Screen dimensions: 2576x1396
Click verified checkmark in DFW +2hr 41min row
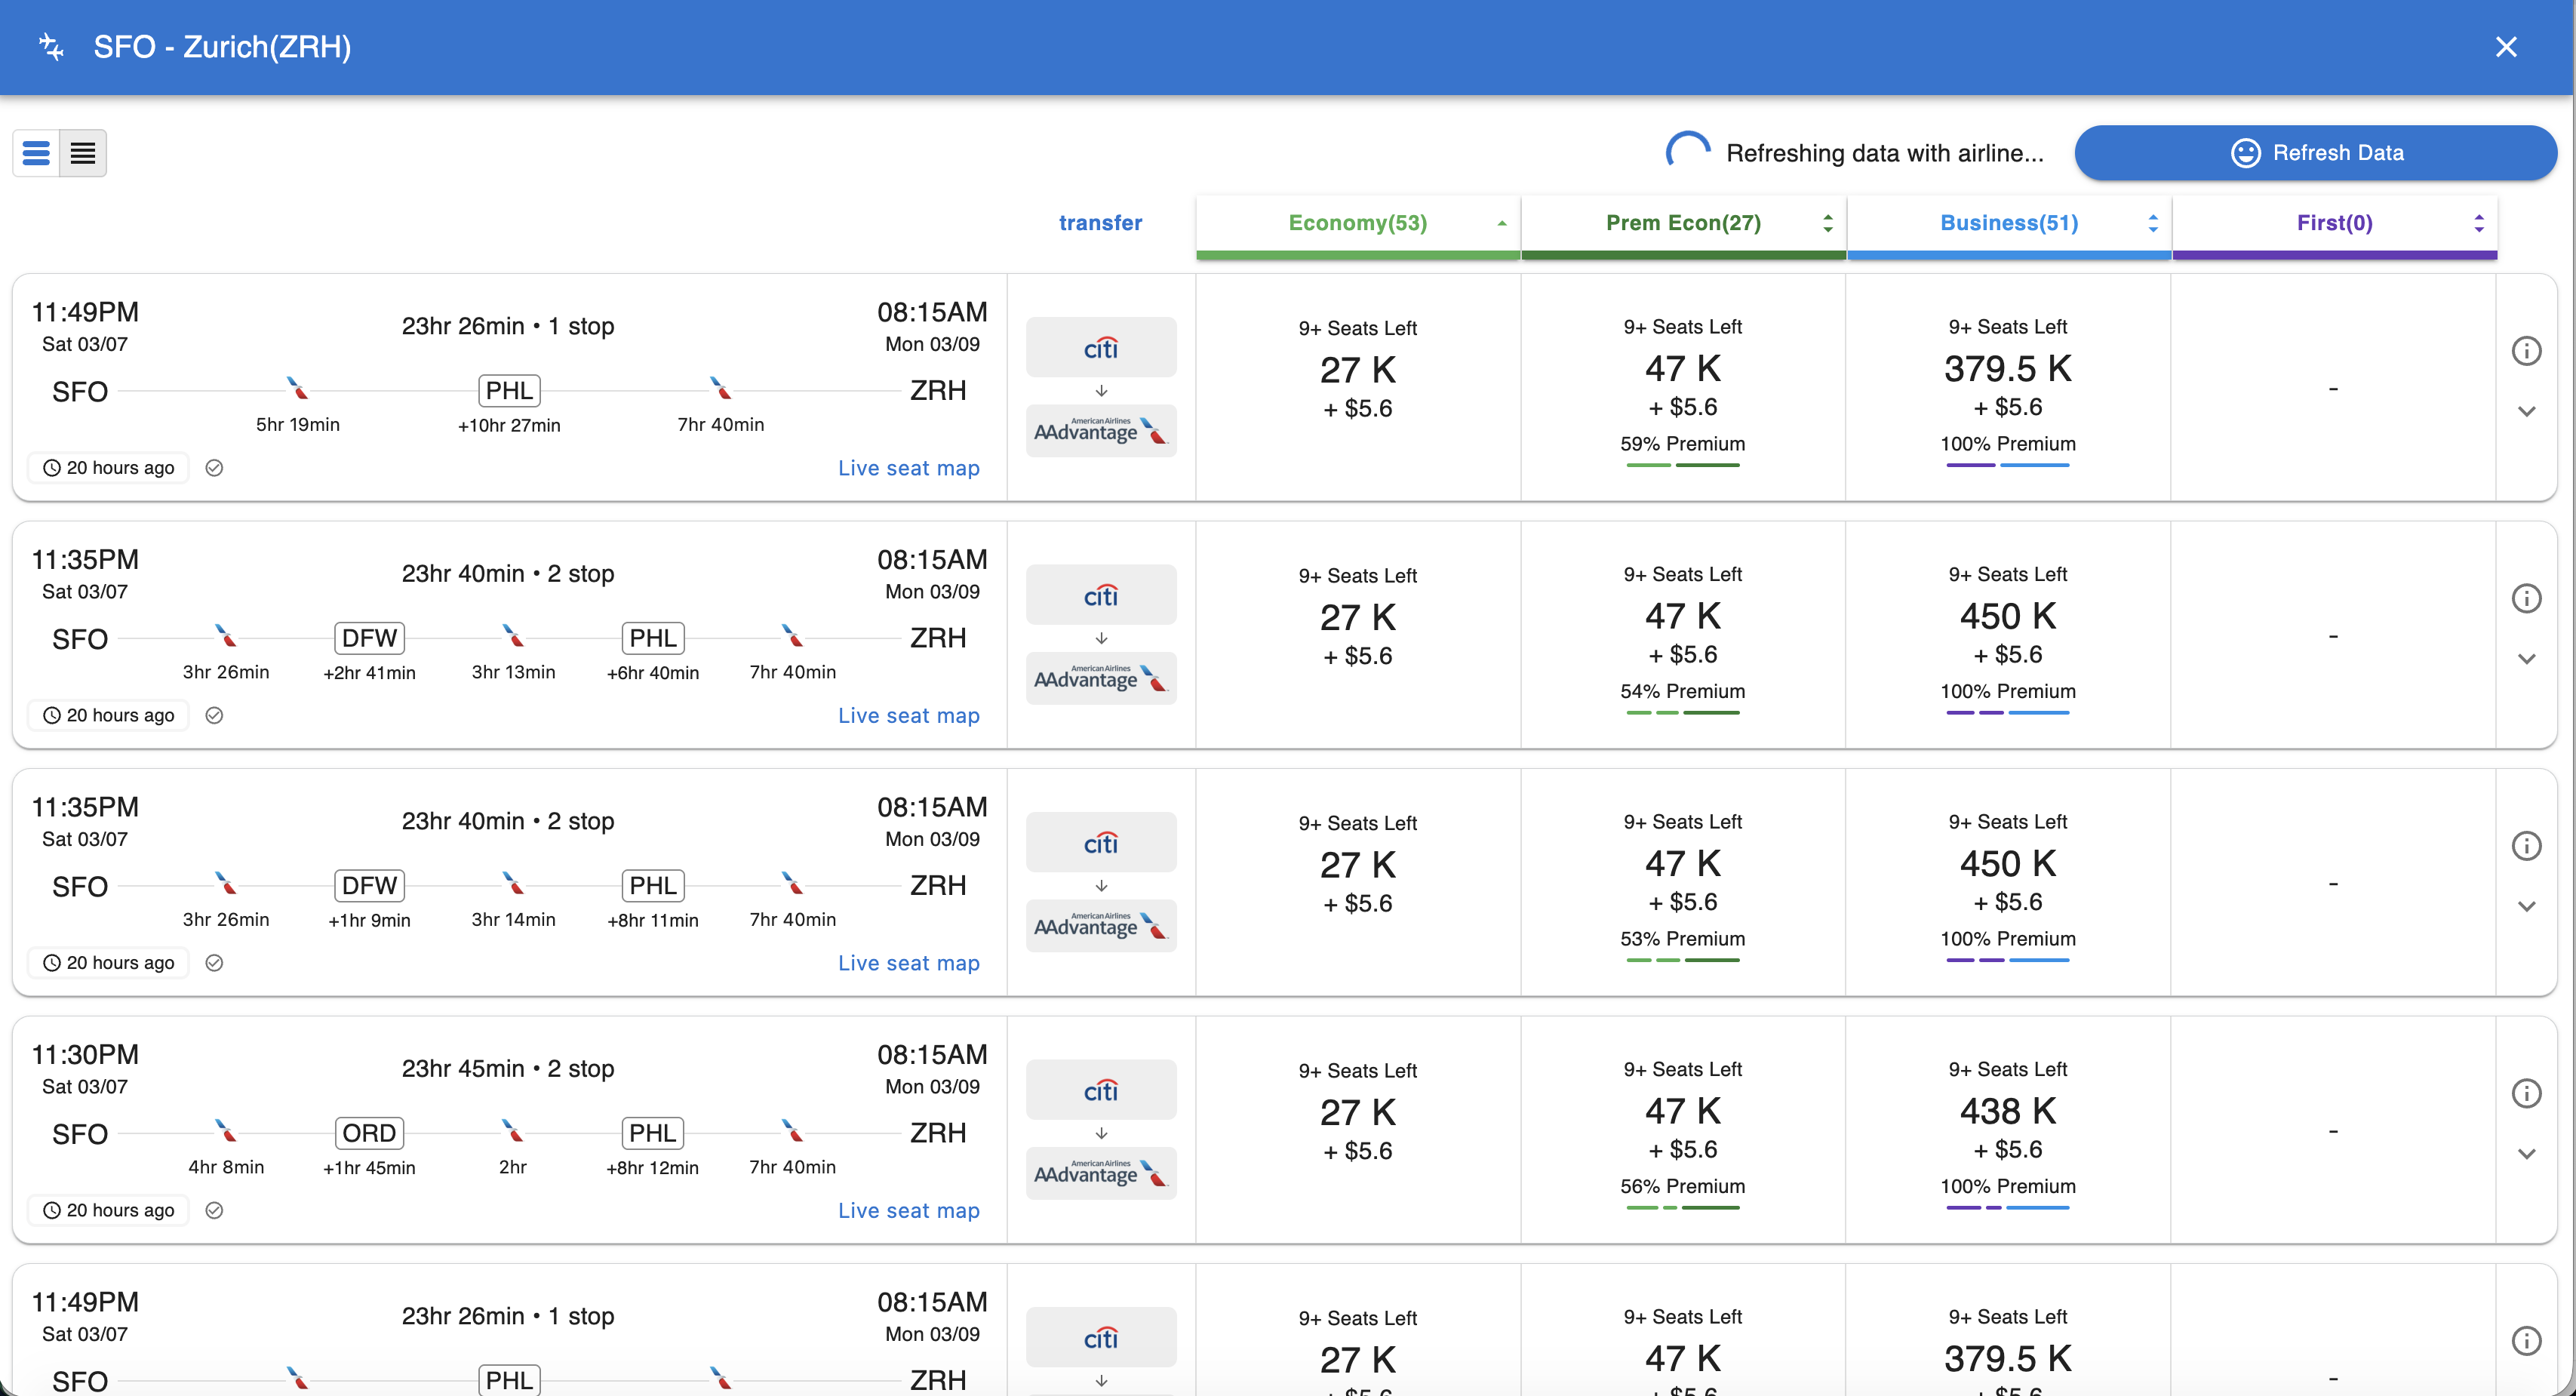pos(214,716)
